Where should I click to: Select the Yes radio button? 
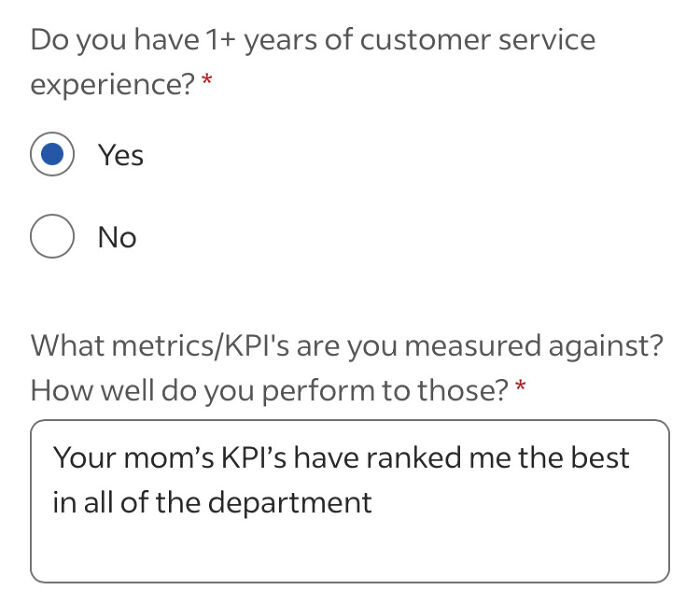(52, 155)
